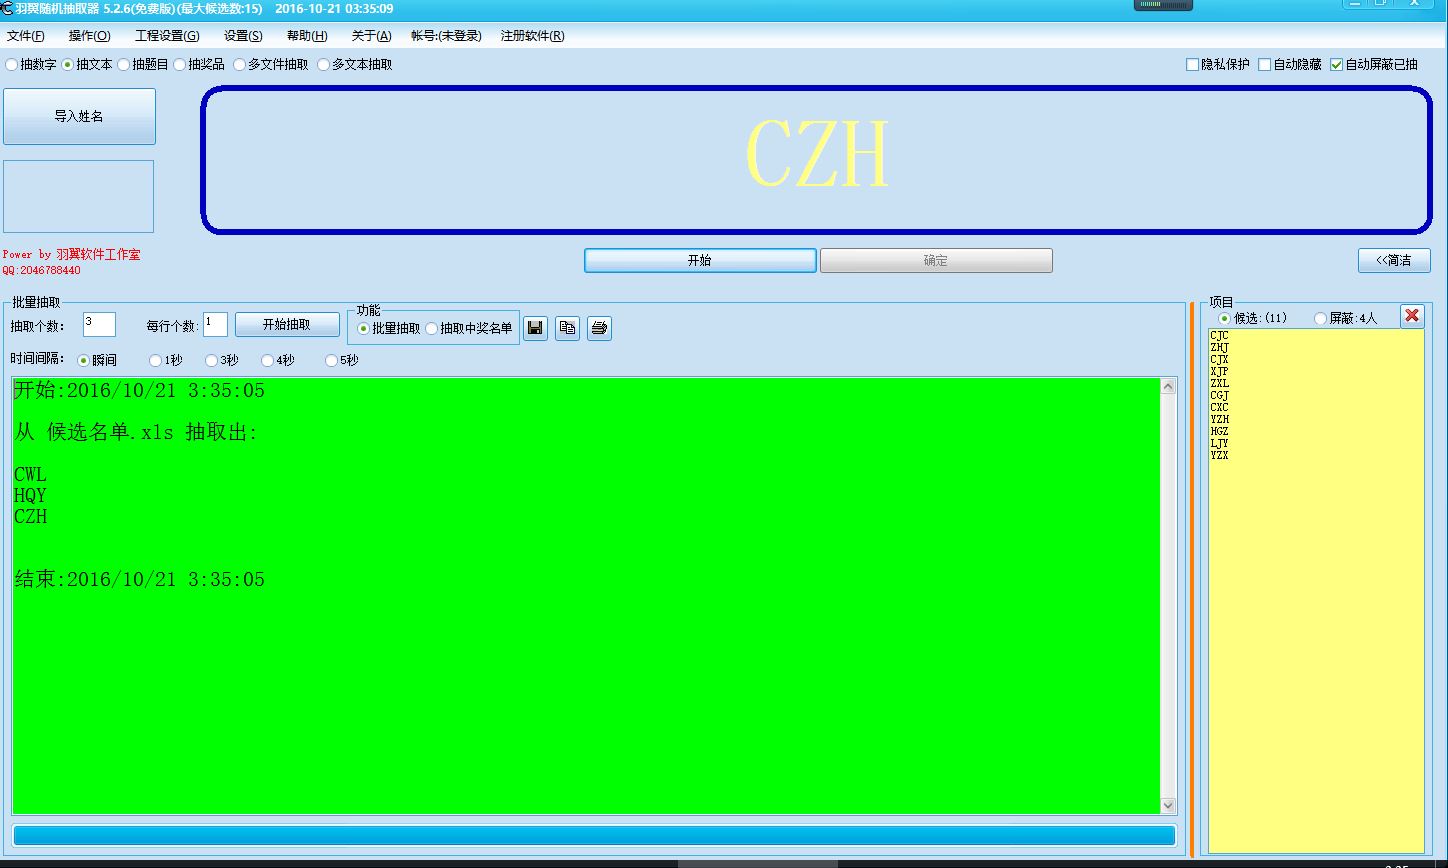The image size is (1448, 868).
Task: Open the 帐号:(未登录) menu
Action: point(446,36)
